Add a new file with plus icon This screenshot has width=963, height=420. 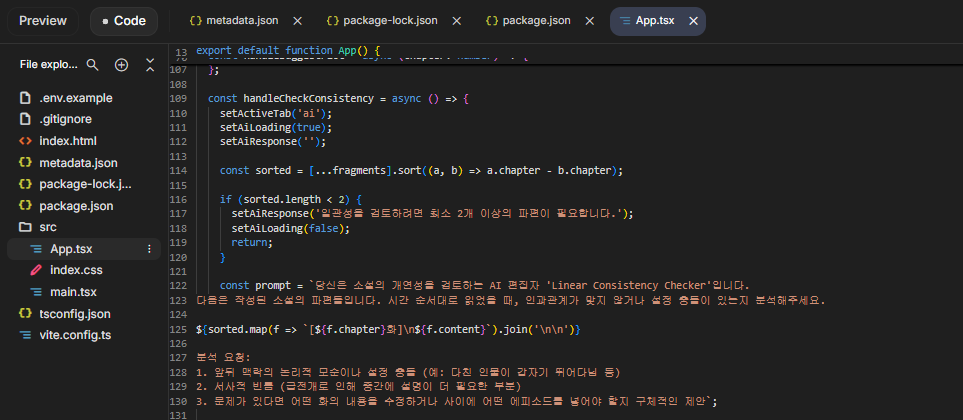click(122, 64)
